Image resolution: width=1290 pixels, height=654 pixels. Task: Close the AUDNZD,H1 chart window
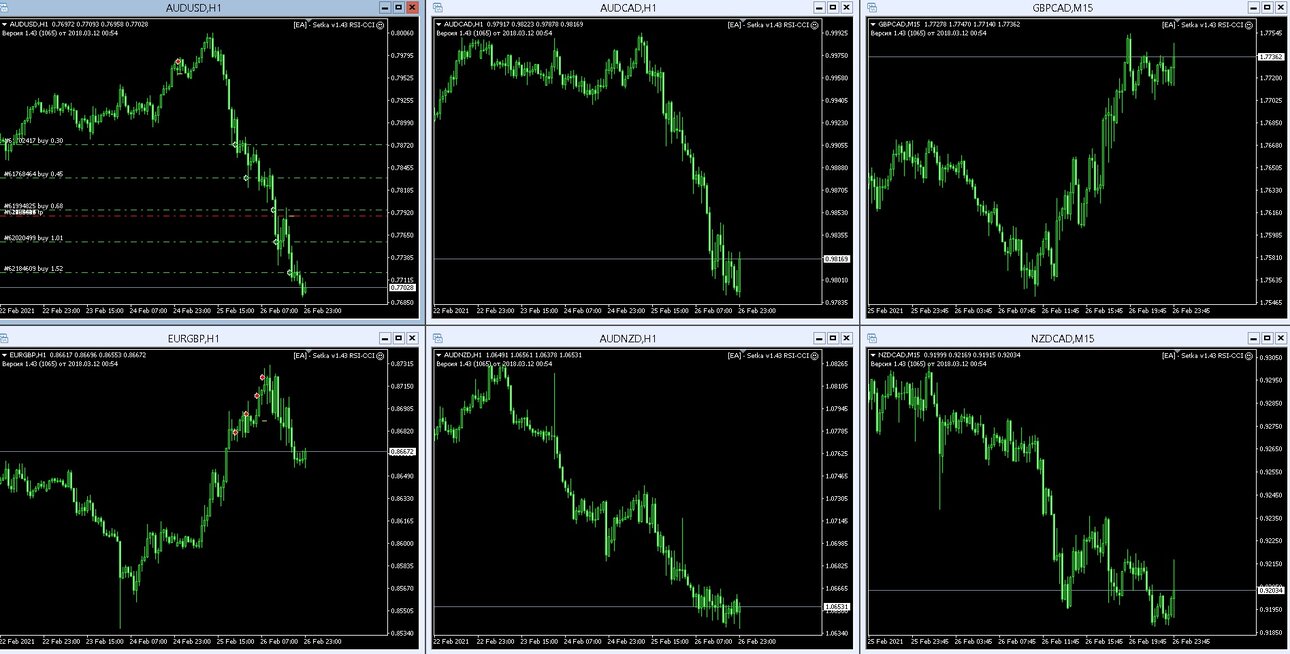click(845, 338)
